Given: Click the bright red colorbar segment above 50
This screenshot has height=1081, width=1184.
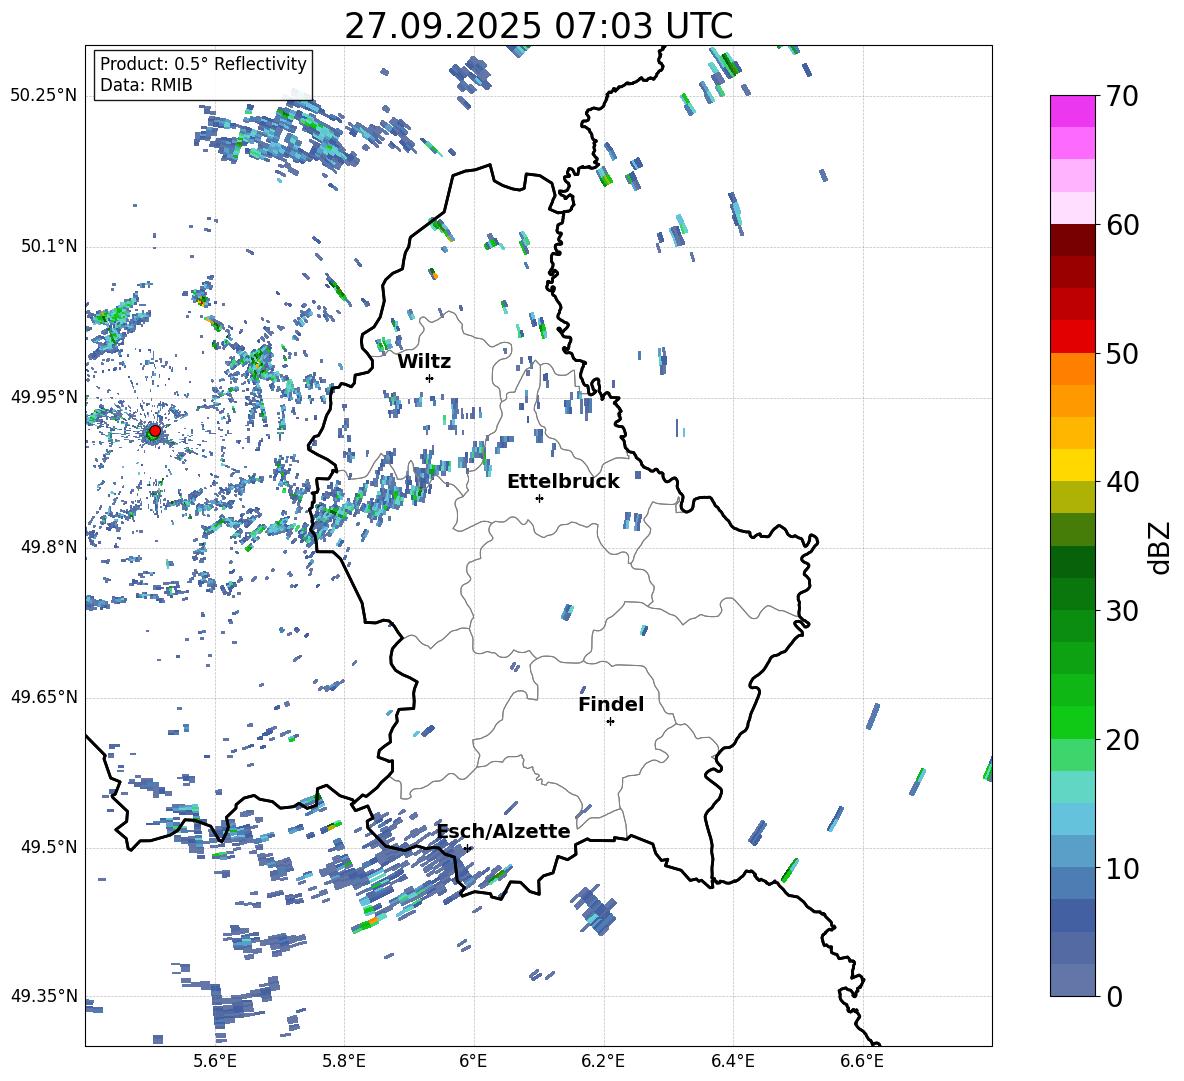Looking at the screenshot, I should [x=1073, y=337].
